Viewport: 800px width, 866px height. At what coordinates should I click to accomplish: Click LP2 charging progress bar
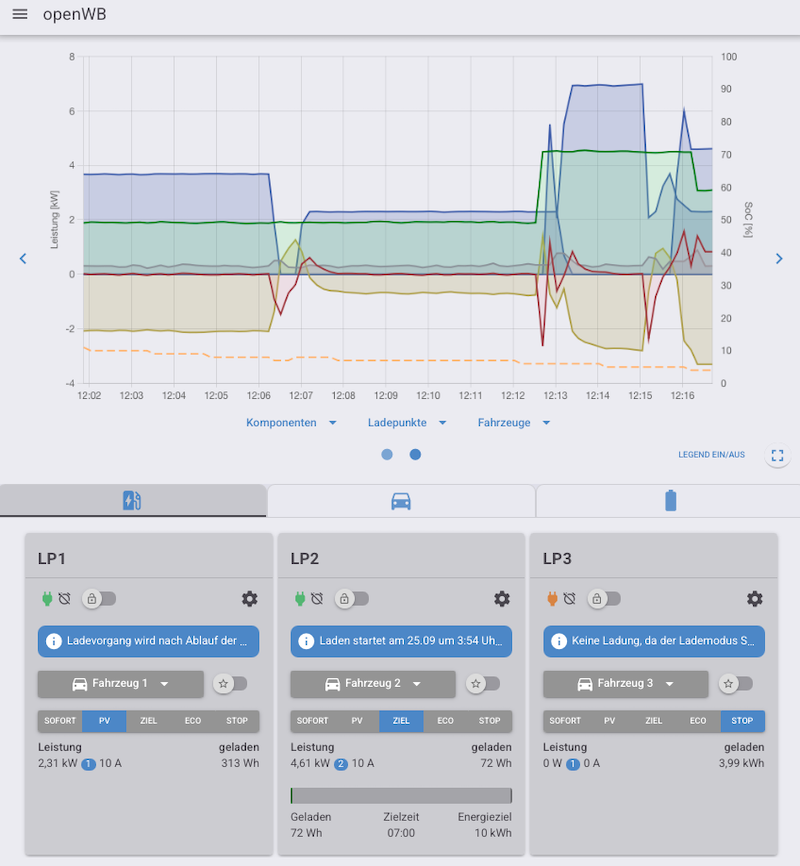(x=401, y=795)
